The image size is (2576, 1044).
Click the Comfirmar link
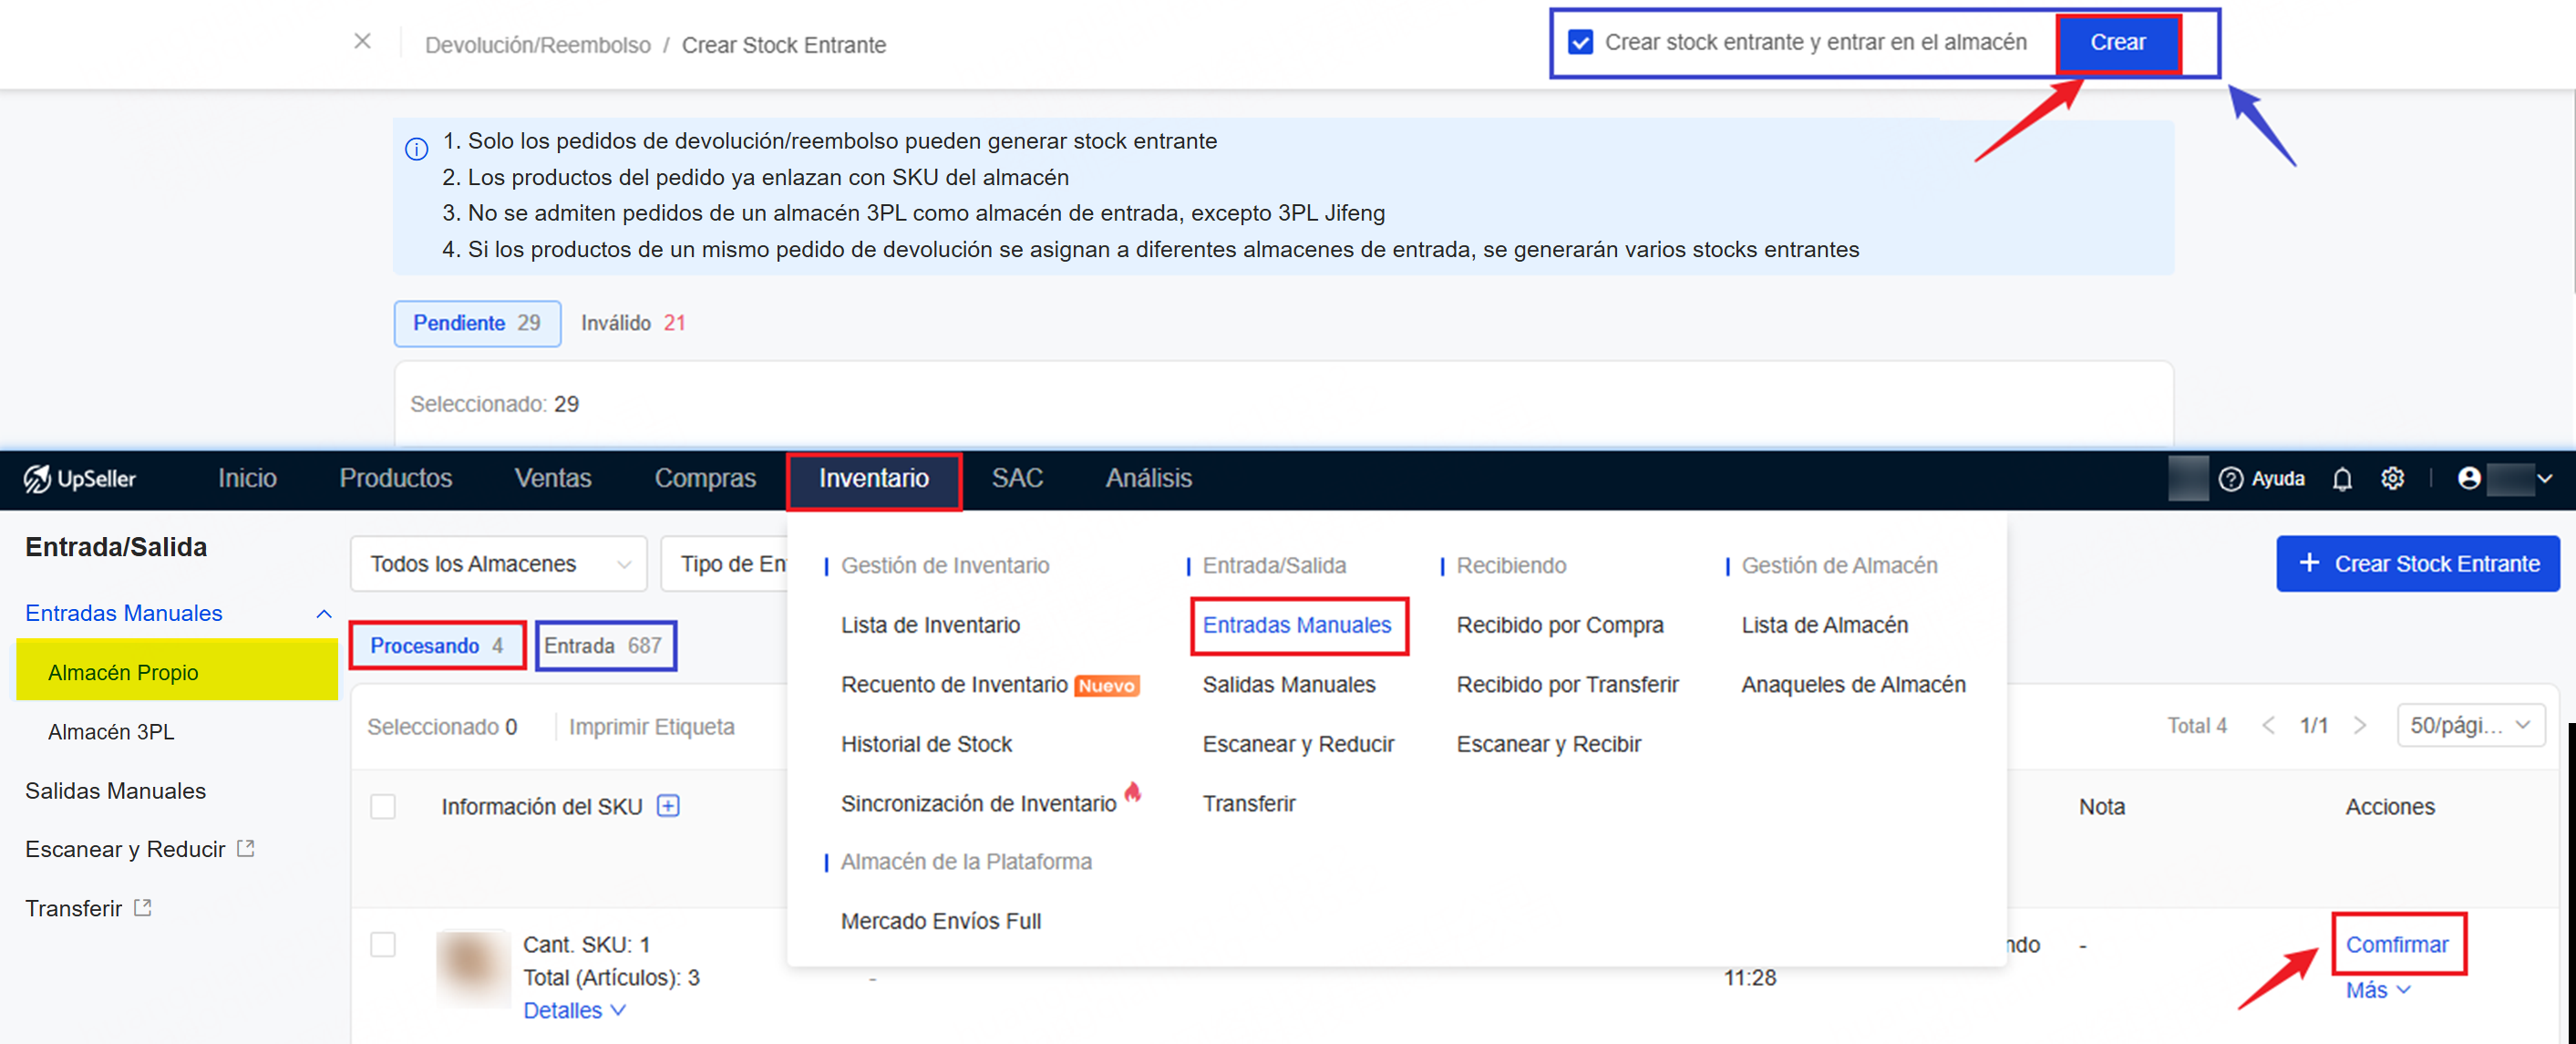[2396, 945]
